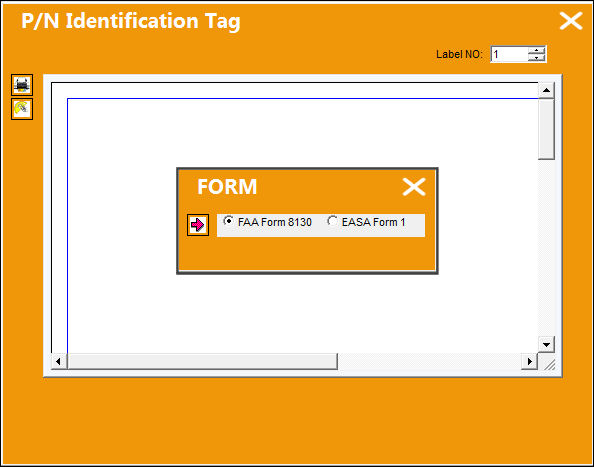Close the FORM dialog
This screenshot has width=594, height=467.
[x=414, y=187]
